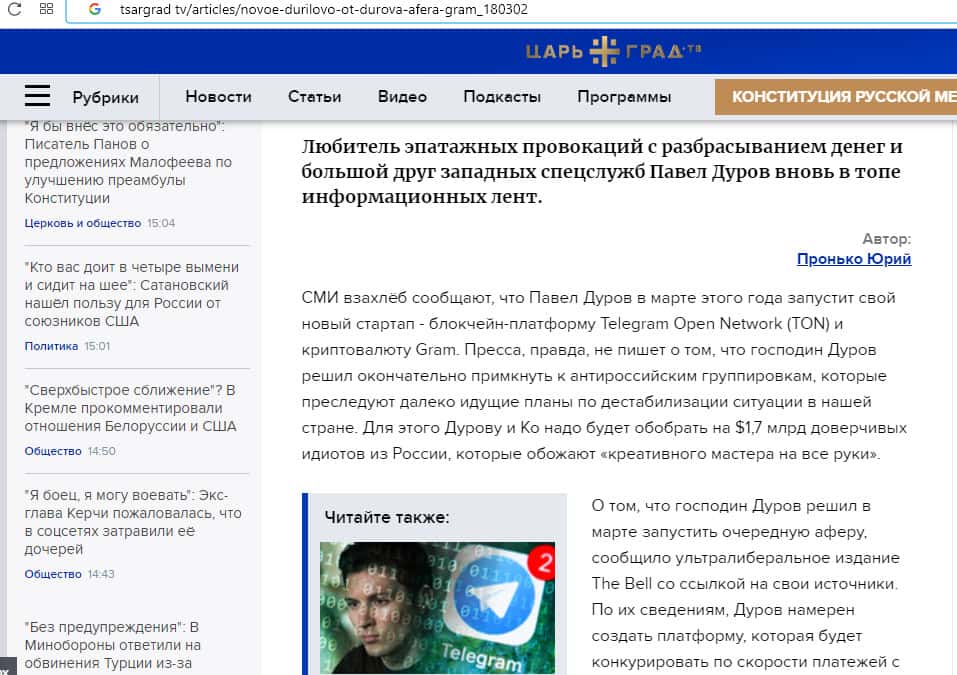Screen dimensions: 957x675
Task: Click the Царьград logo in header
Action: coord(613,51)
